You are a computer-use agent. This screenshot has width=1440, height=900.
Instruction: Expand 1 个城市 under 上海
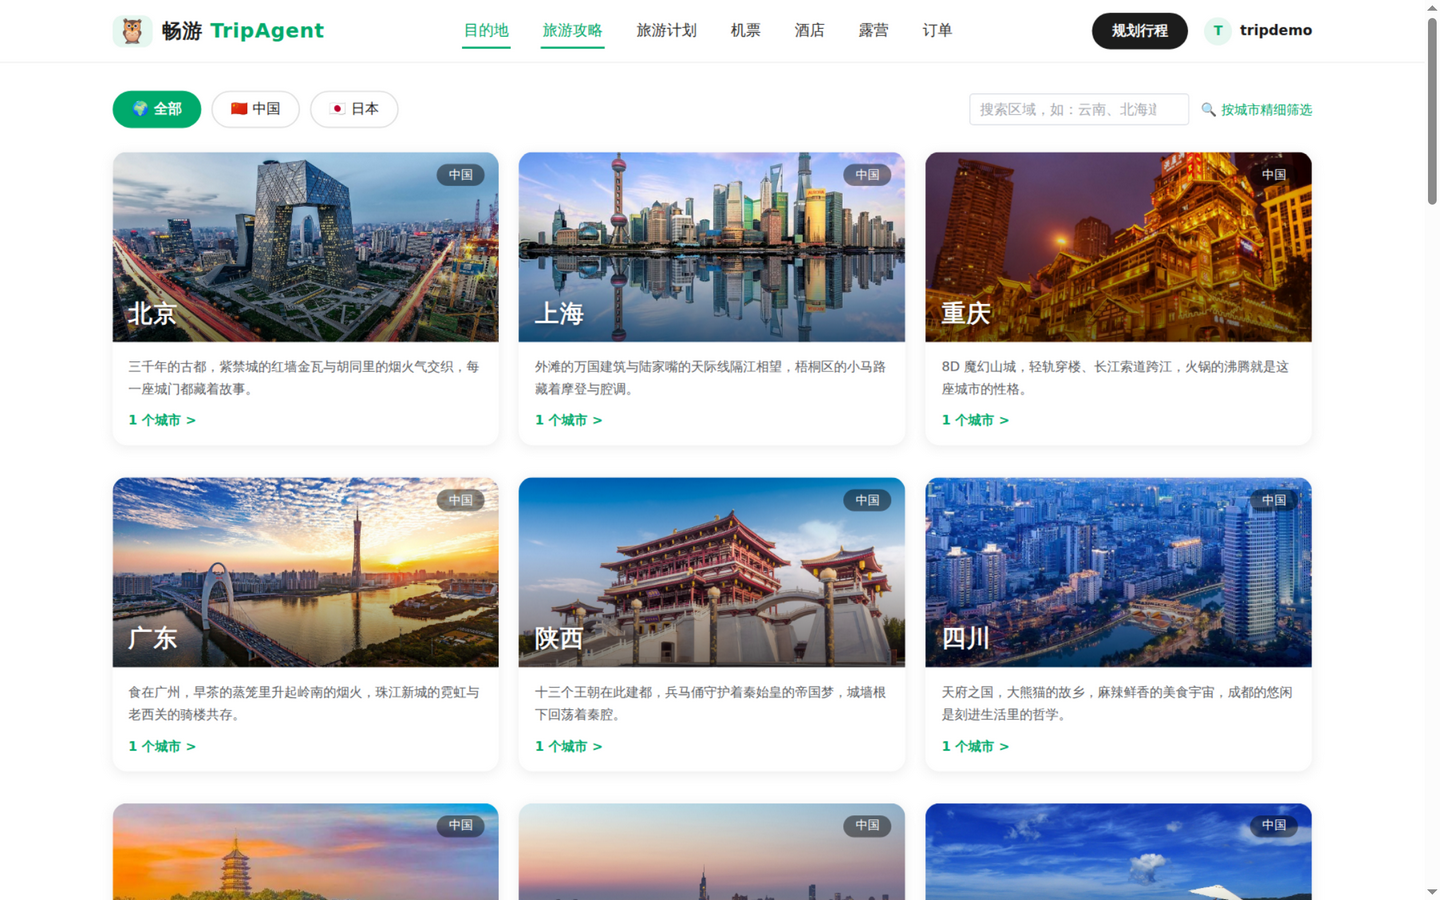(x=568, y=420)
